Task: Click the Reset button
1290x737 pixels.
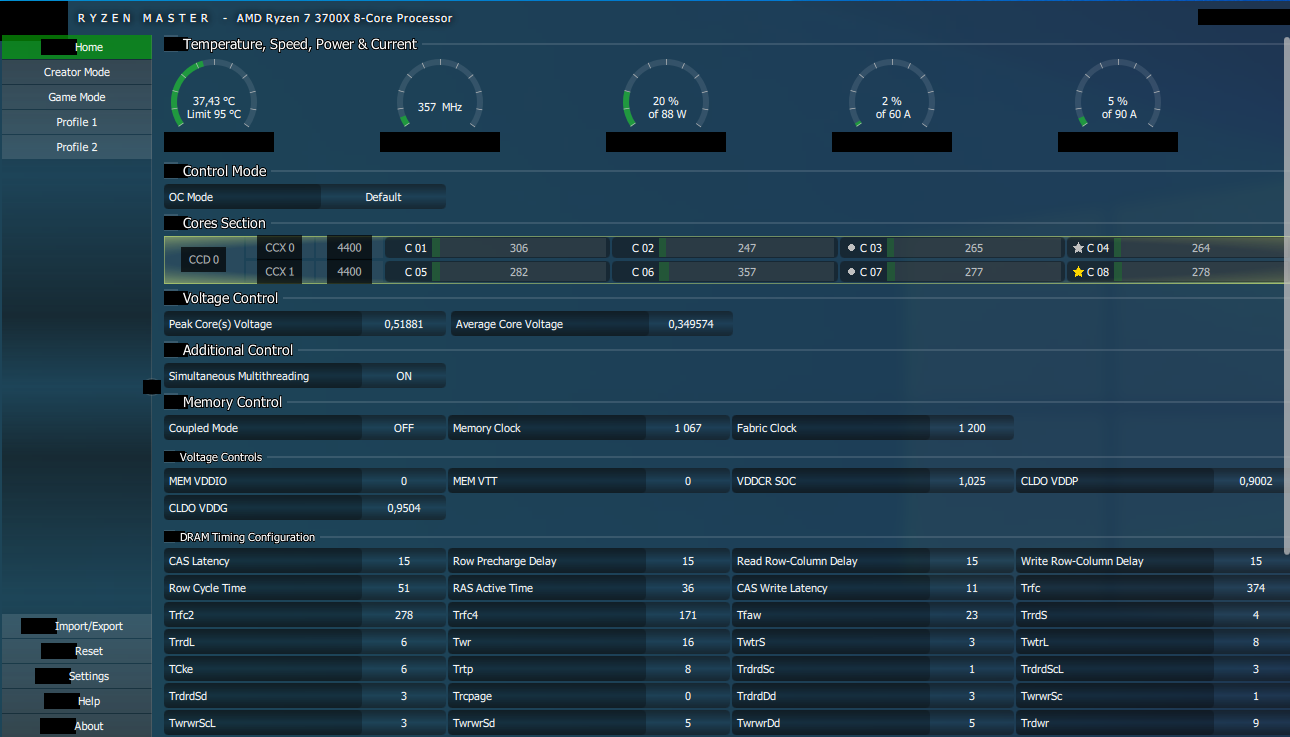Action: 77,651
